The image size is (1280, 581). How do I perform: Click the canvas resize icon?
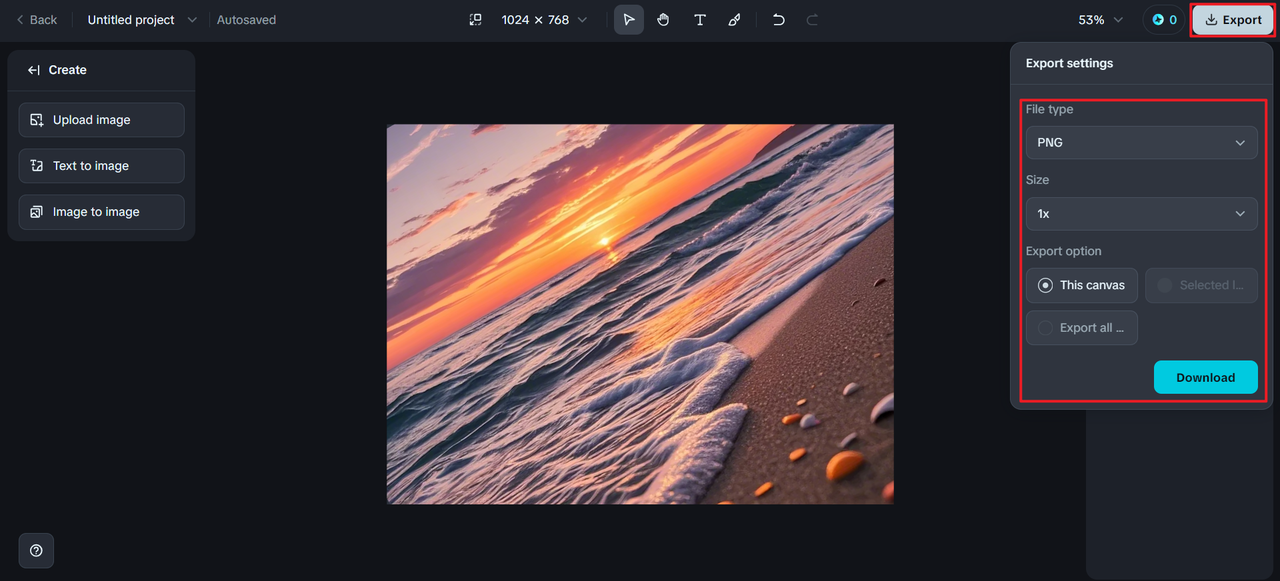476,20
